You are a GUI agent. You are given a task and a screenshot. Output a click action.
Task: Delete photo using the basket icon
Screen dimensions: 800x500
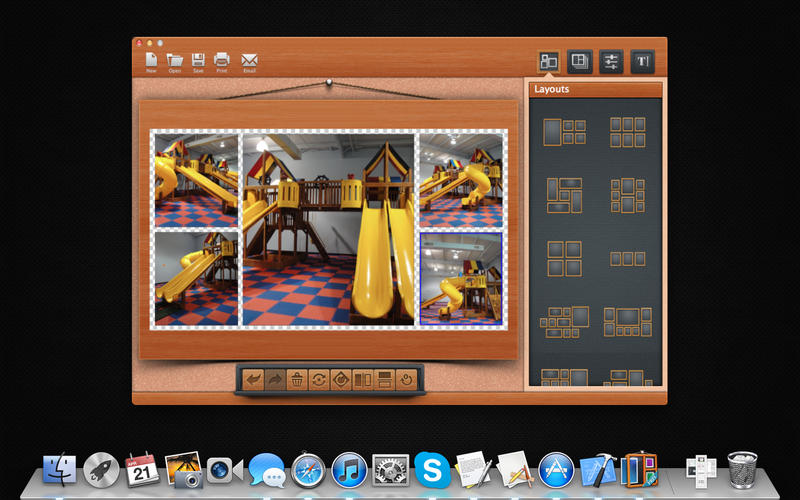pos(297,380)
